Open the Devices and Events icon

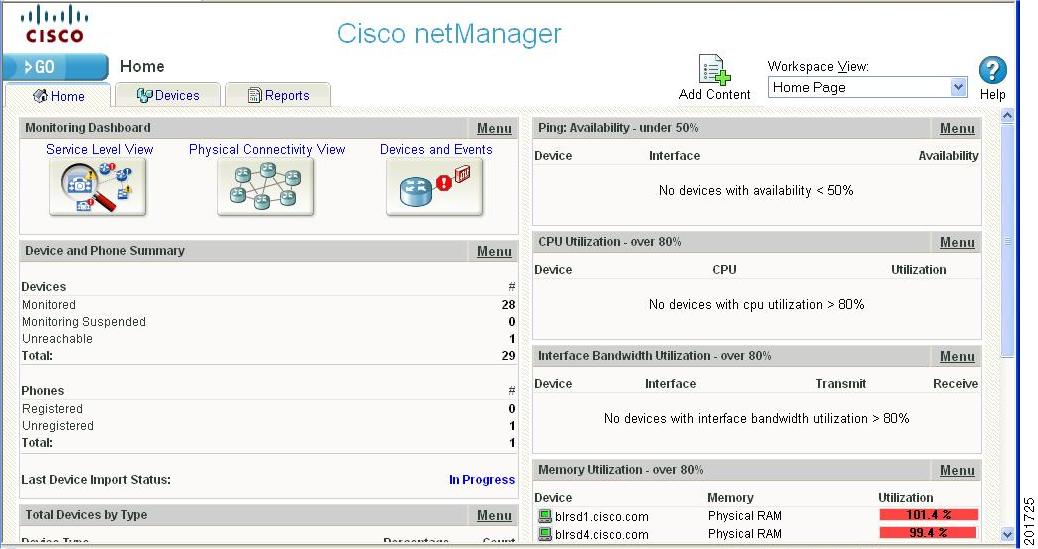[x=434, y=187]
